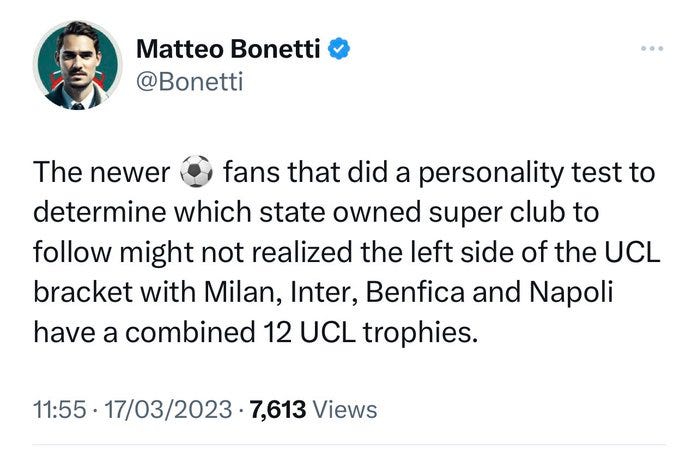Open the 7,613 view count
Image resolution: width=680 pixels, height=450 pixels.
[x=278, y=409]
